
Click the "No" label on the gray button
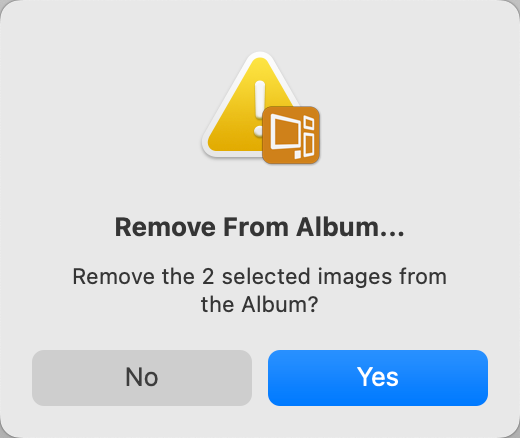pyautogui.click(x=142, y=377)
